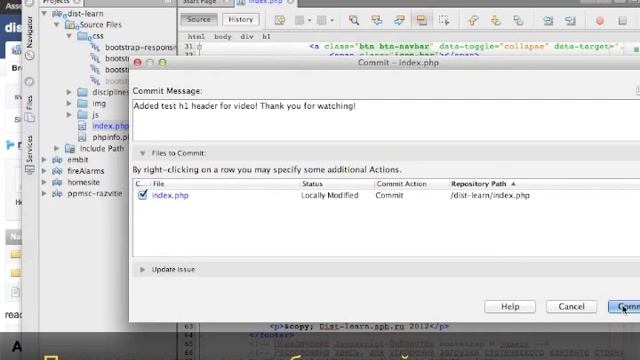The height and width of the screenshot is (360, 640).
Task: Click the Last Edit toolbar icon
Action: coord(280,20)
